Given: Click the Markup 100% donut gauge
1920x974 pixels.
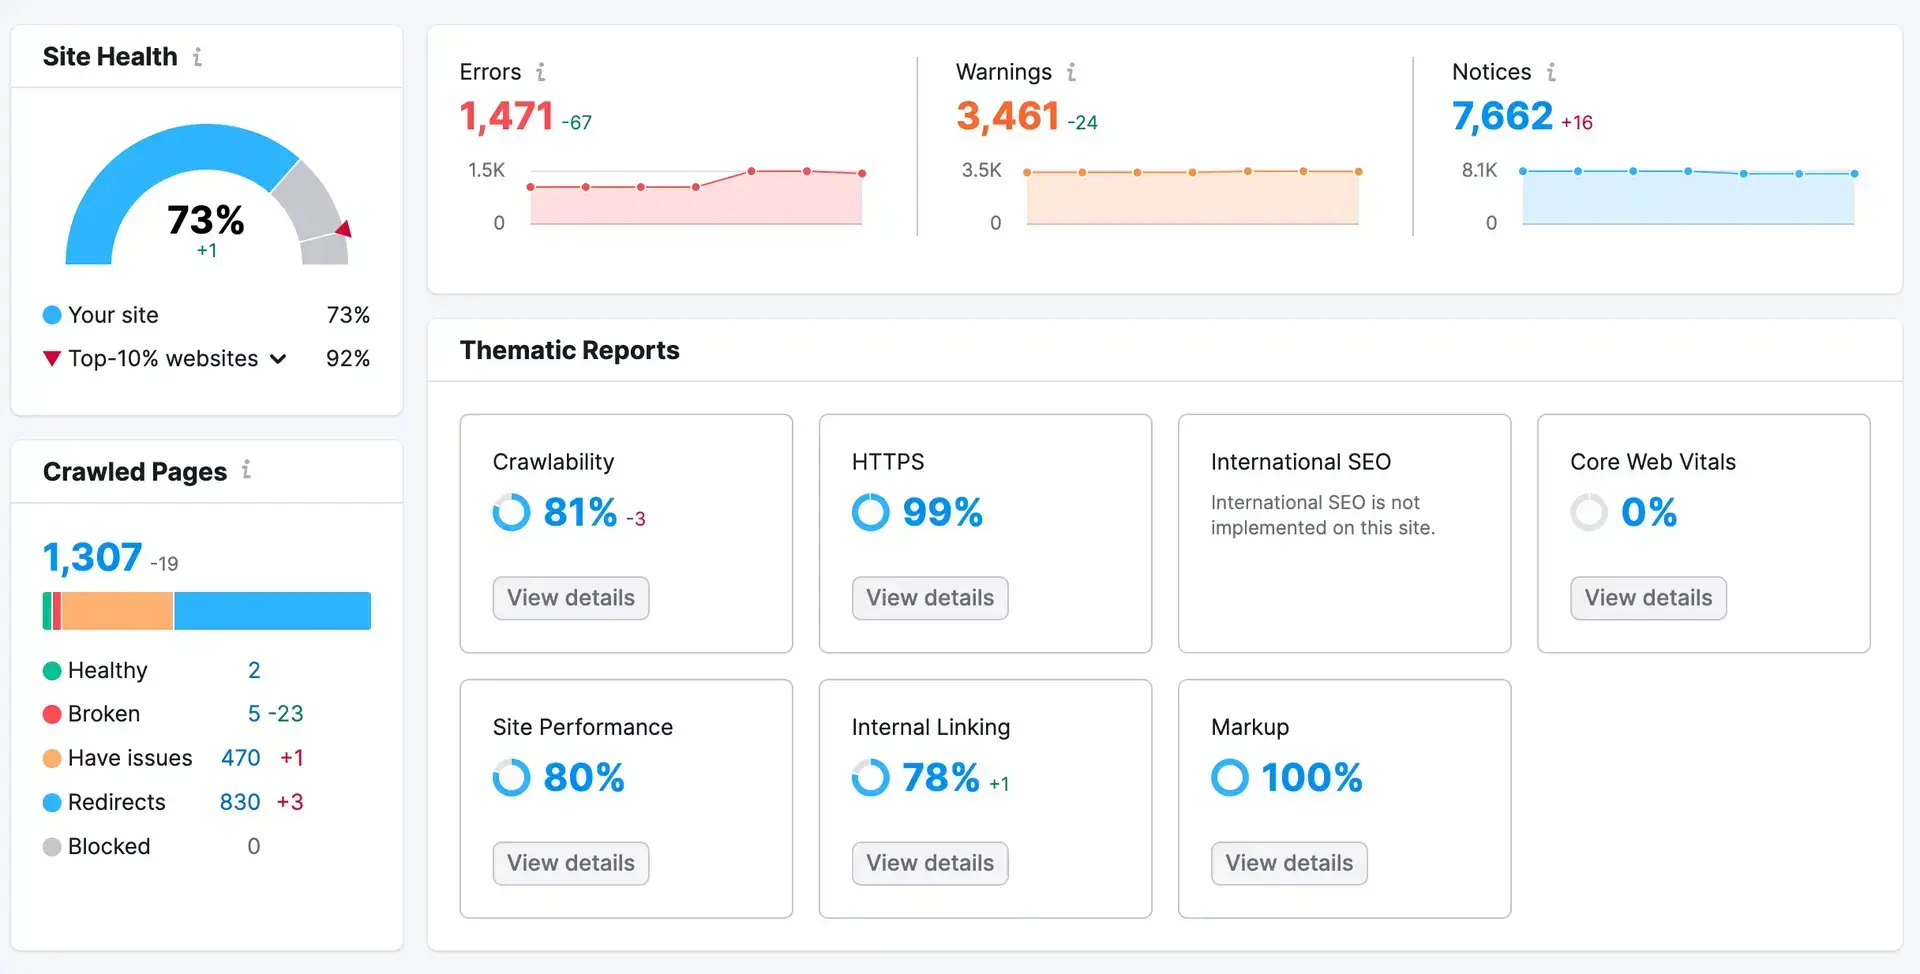Looking at the screenshot, I should coord(1229,777).
